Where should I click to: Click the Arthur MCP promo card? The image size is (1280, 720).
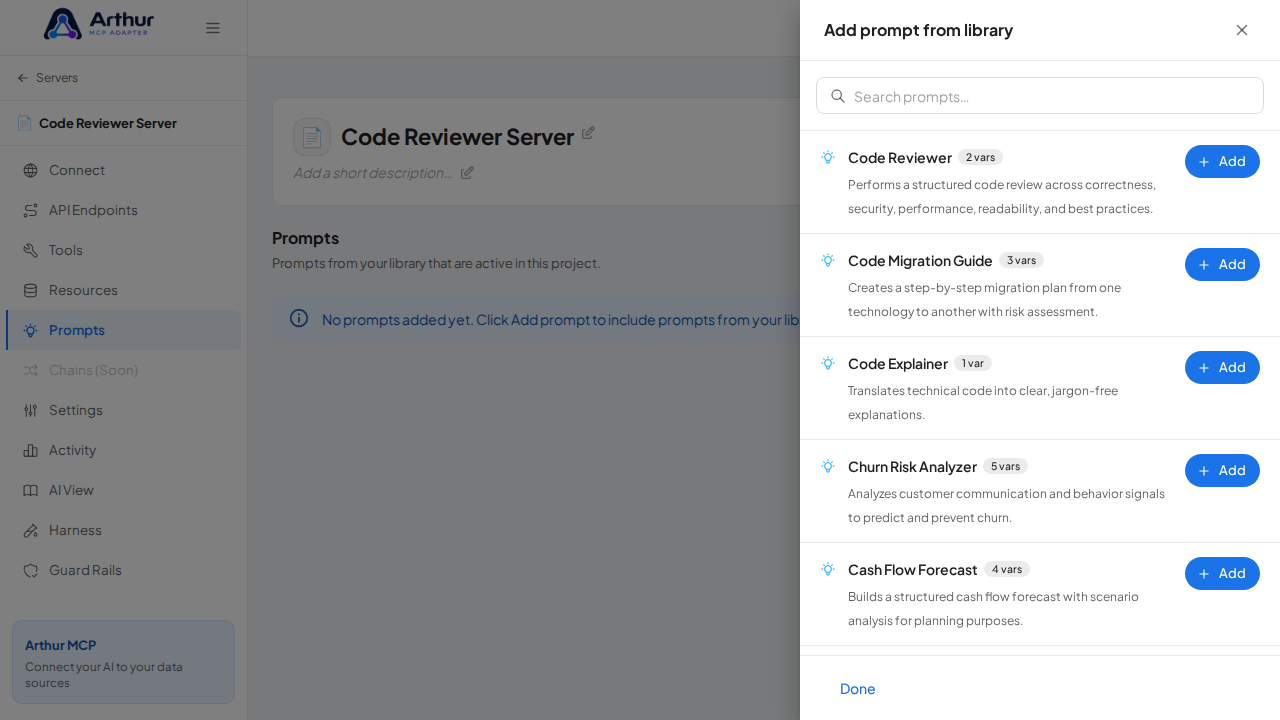tap(123, 662)
